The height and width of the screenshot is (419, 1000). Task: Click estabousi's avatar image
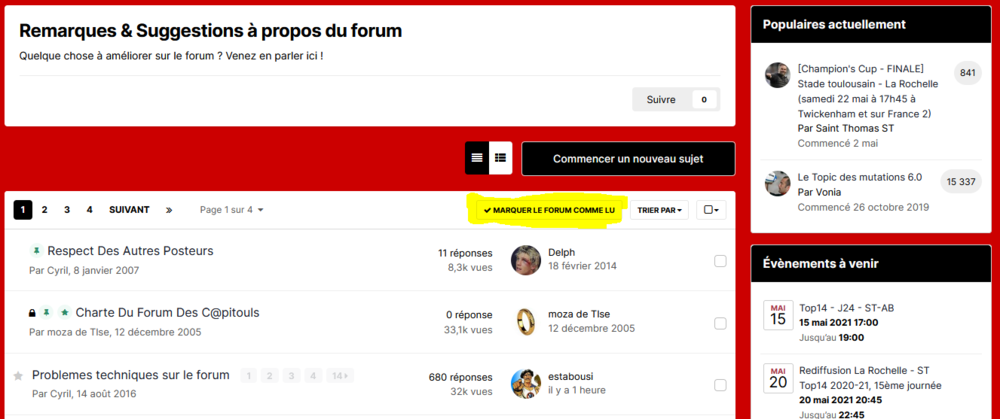click(526, 383)
